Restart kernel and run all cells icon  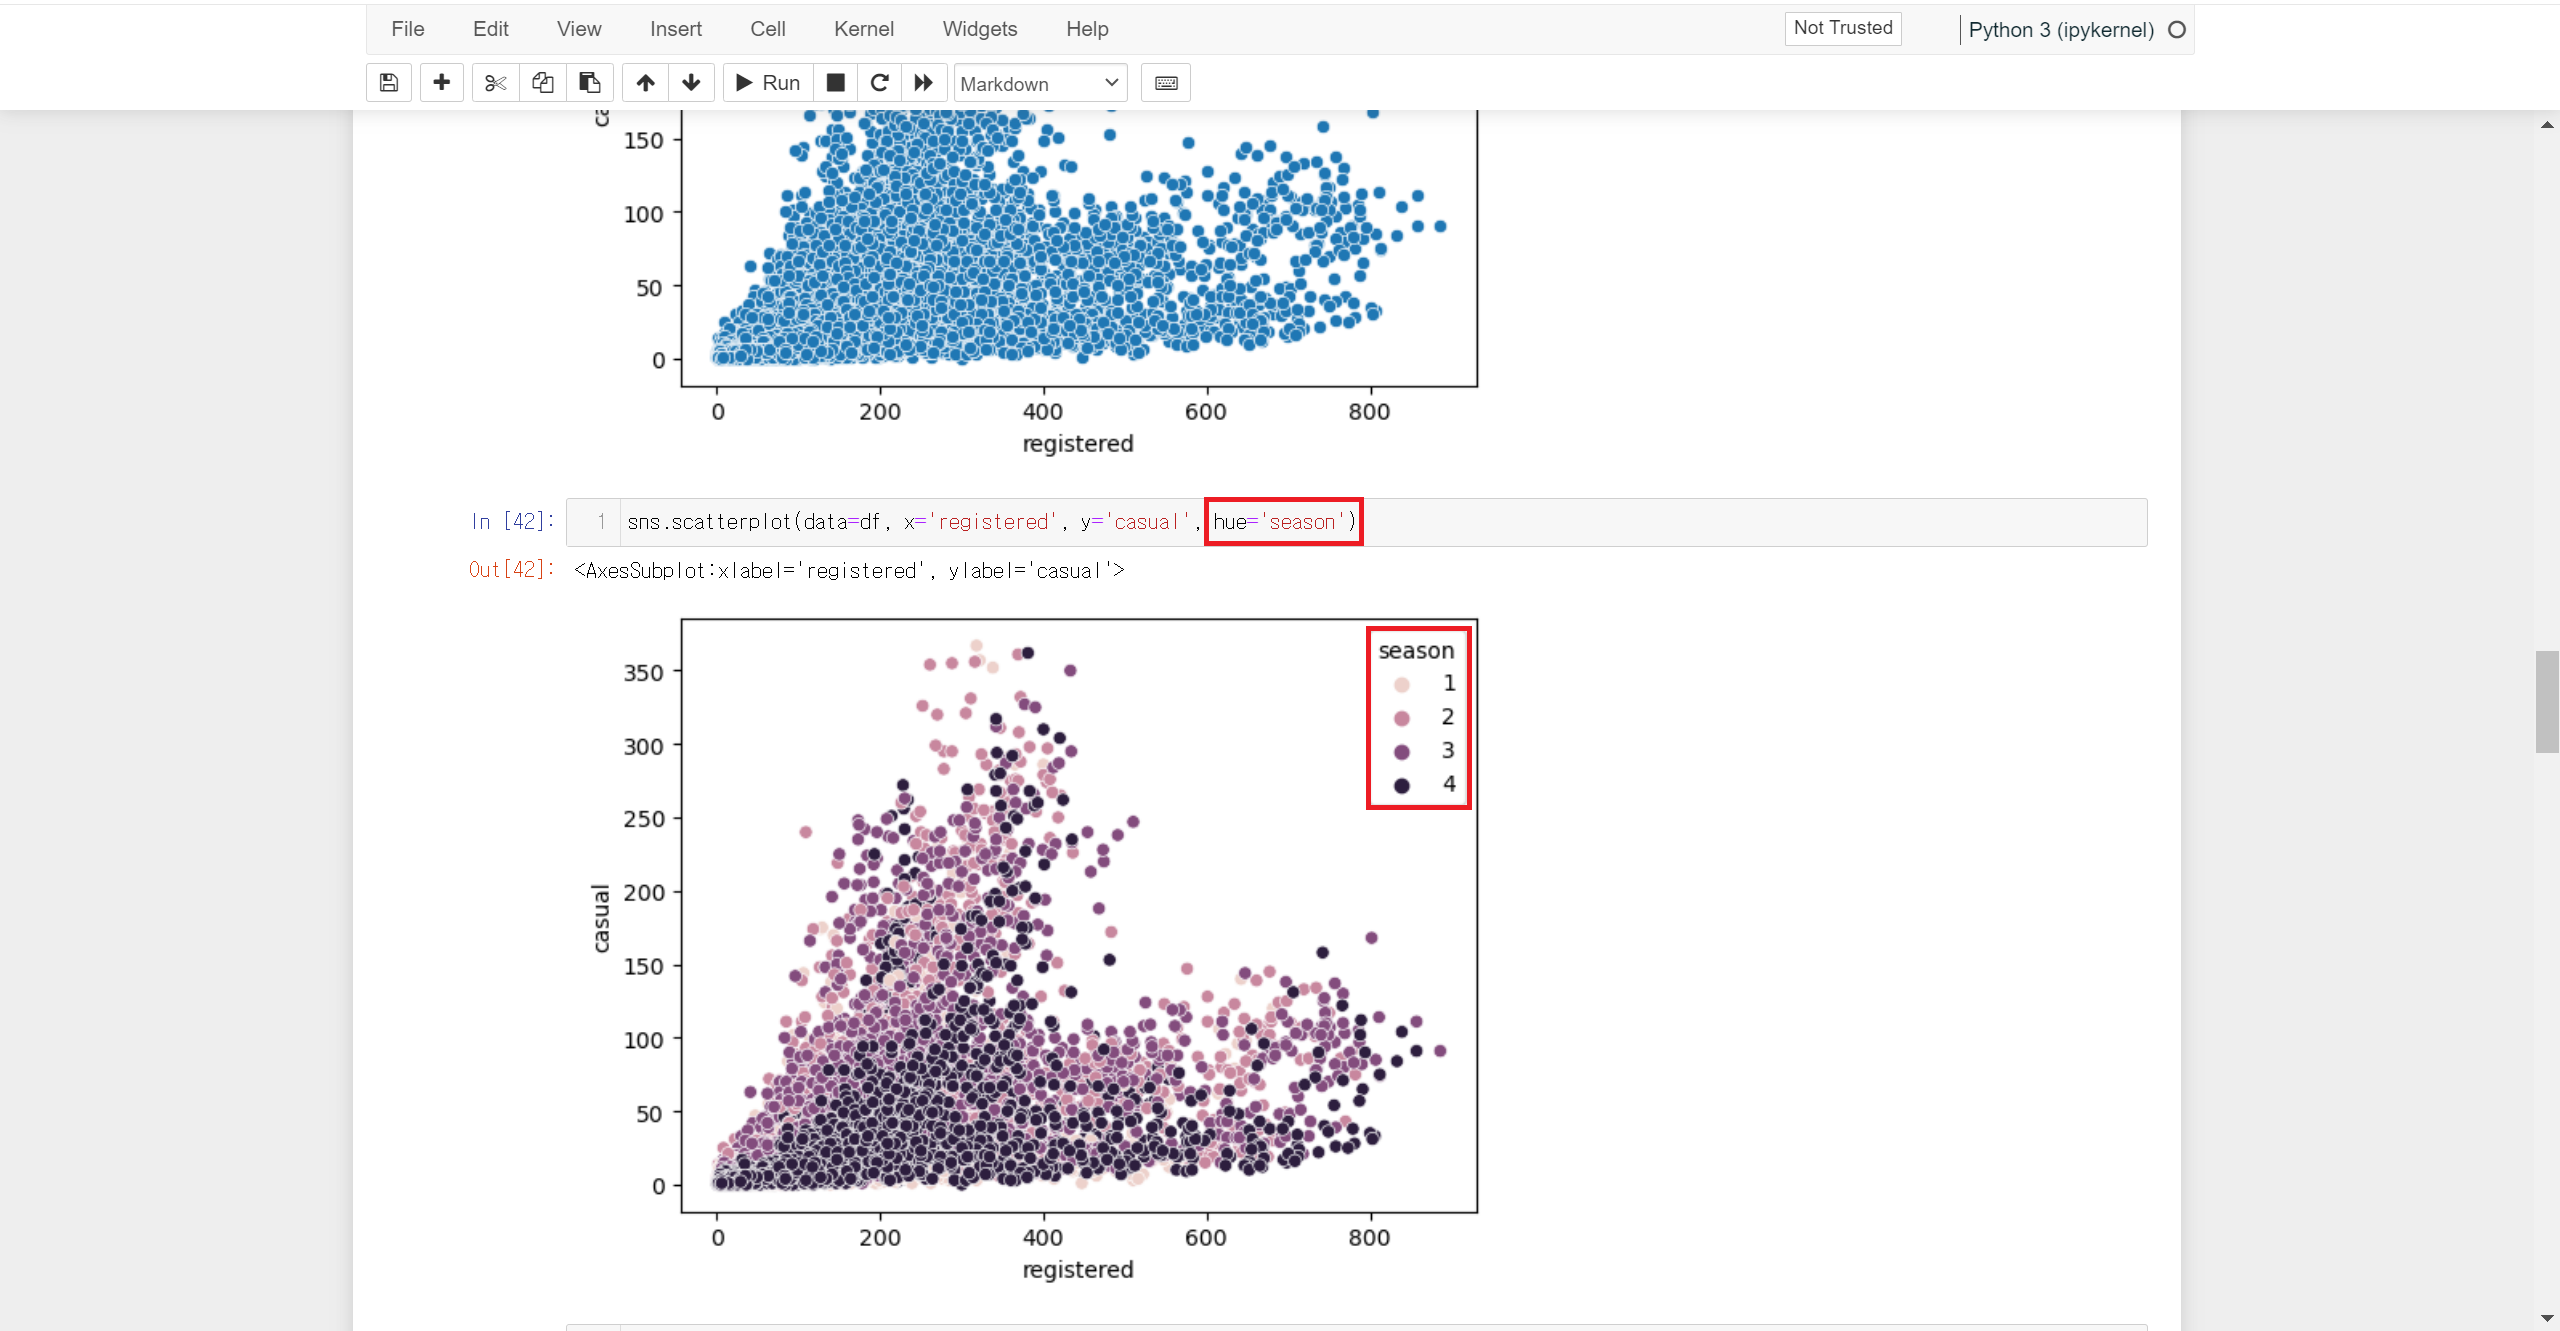coord(924,83)
